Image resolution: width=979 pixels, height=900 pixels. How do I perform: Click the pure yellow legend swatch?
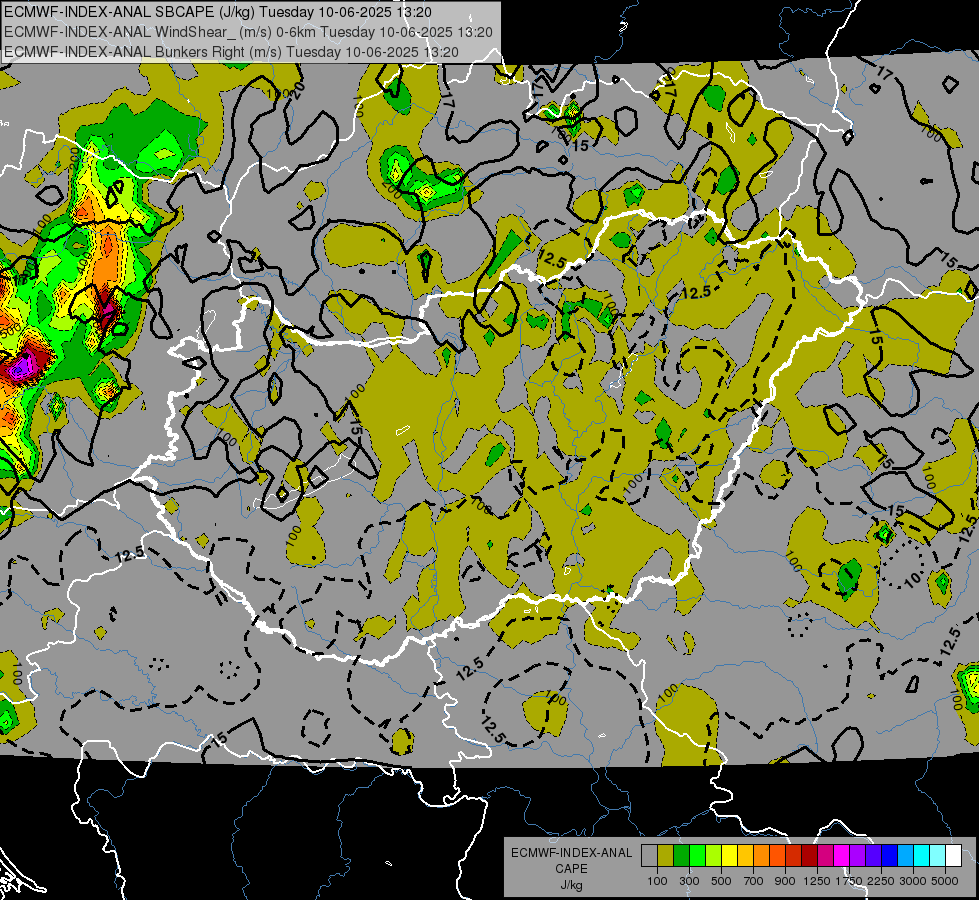coord(729,855)
